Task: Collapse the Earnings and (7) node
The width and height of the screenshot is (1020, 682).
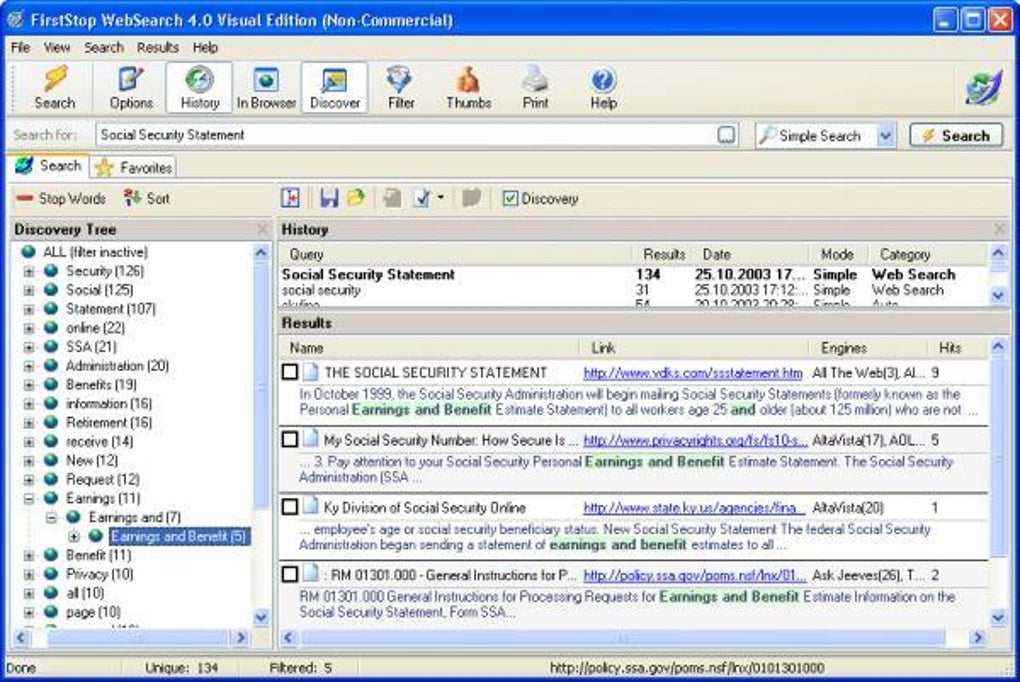Action: point(51,518)
